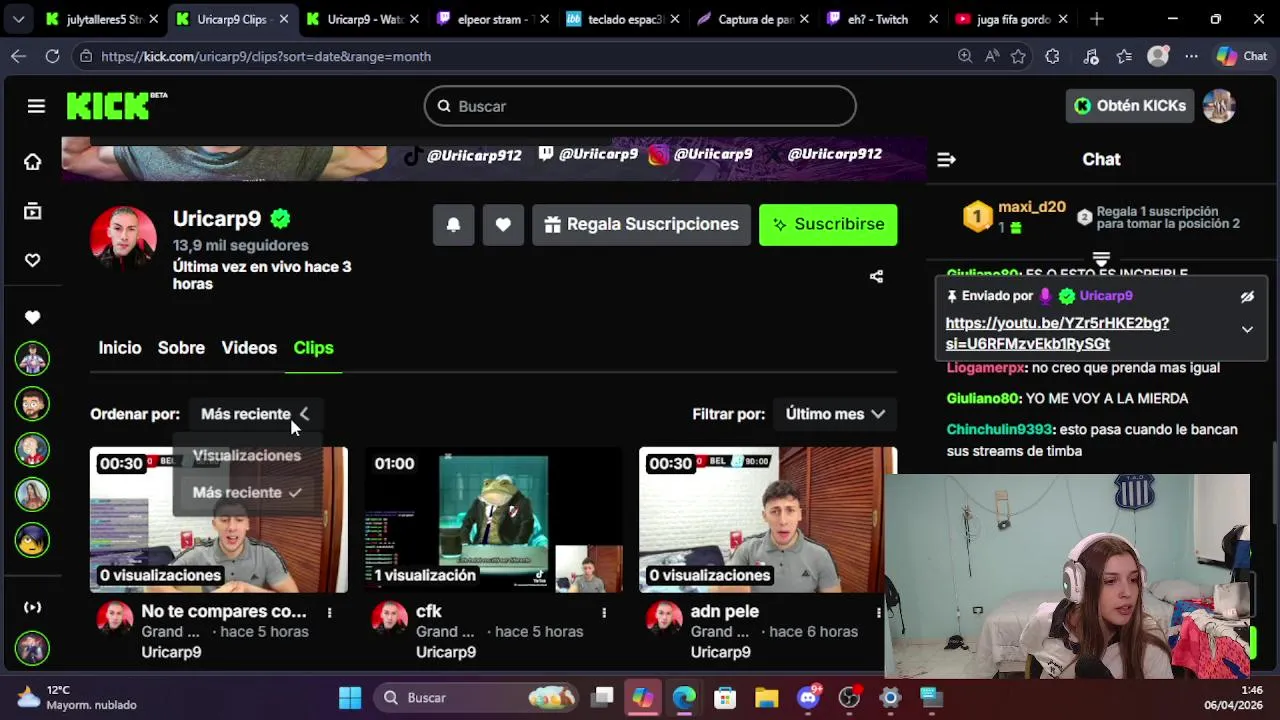Screen dimensions: 1280x720
Task: Switch to the Inicio tab
Action: pos(120,348)
